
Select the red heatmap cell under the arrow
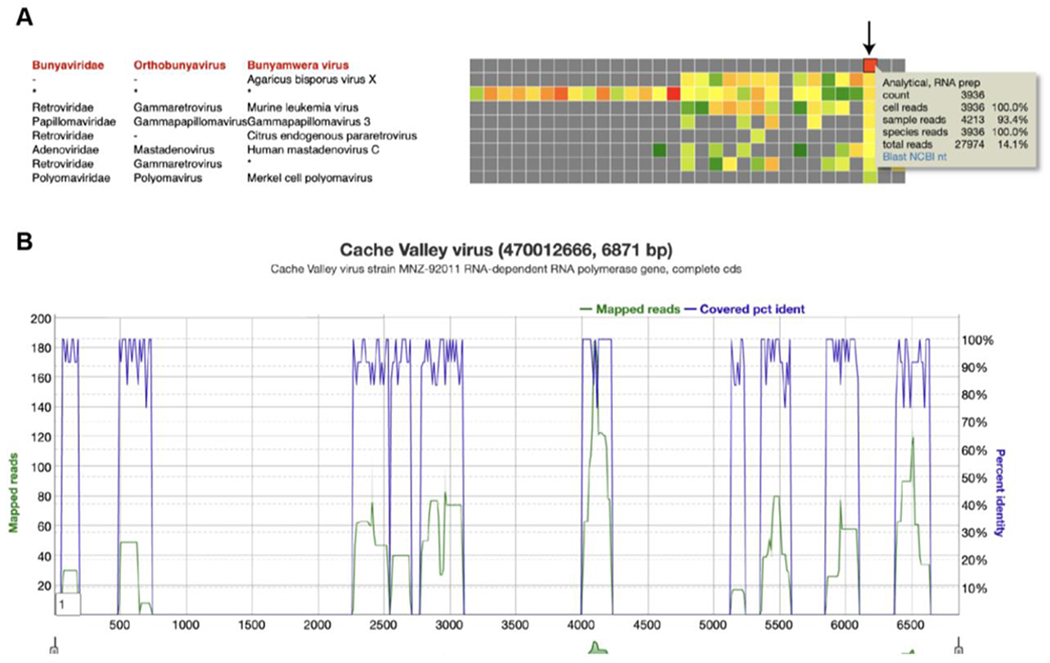pos(870,65)
